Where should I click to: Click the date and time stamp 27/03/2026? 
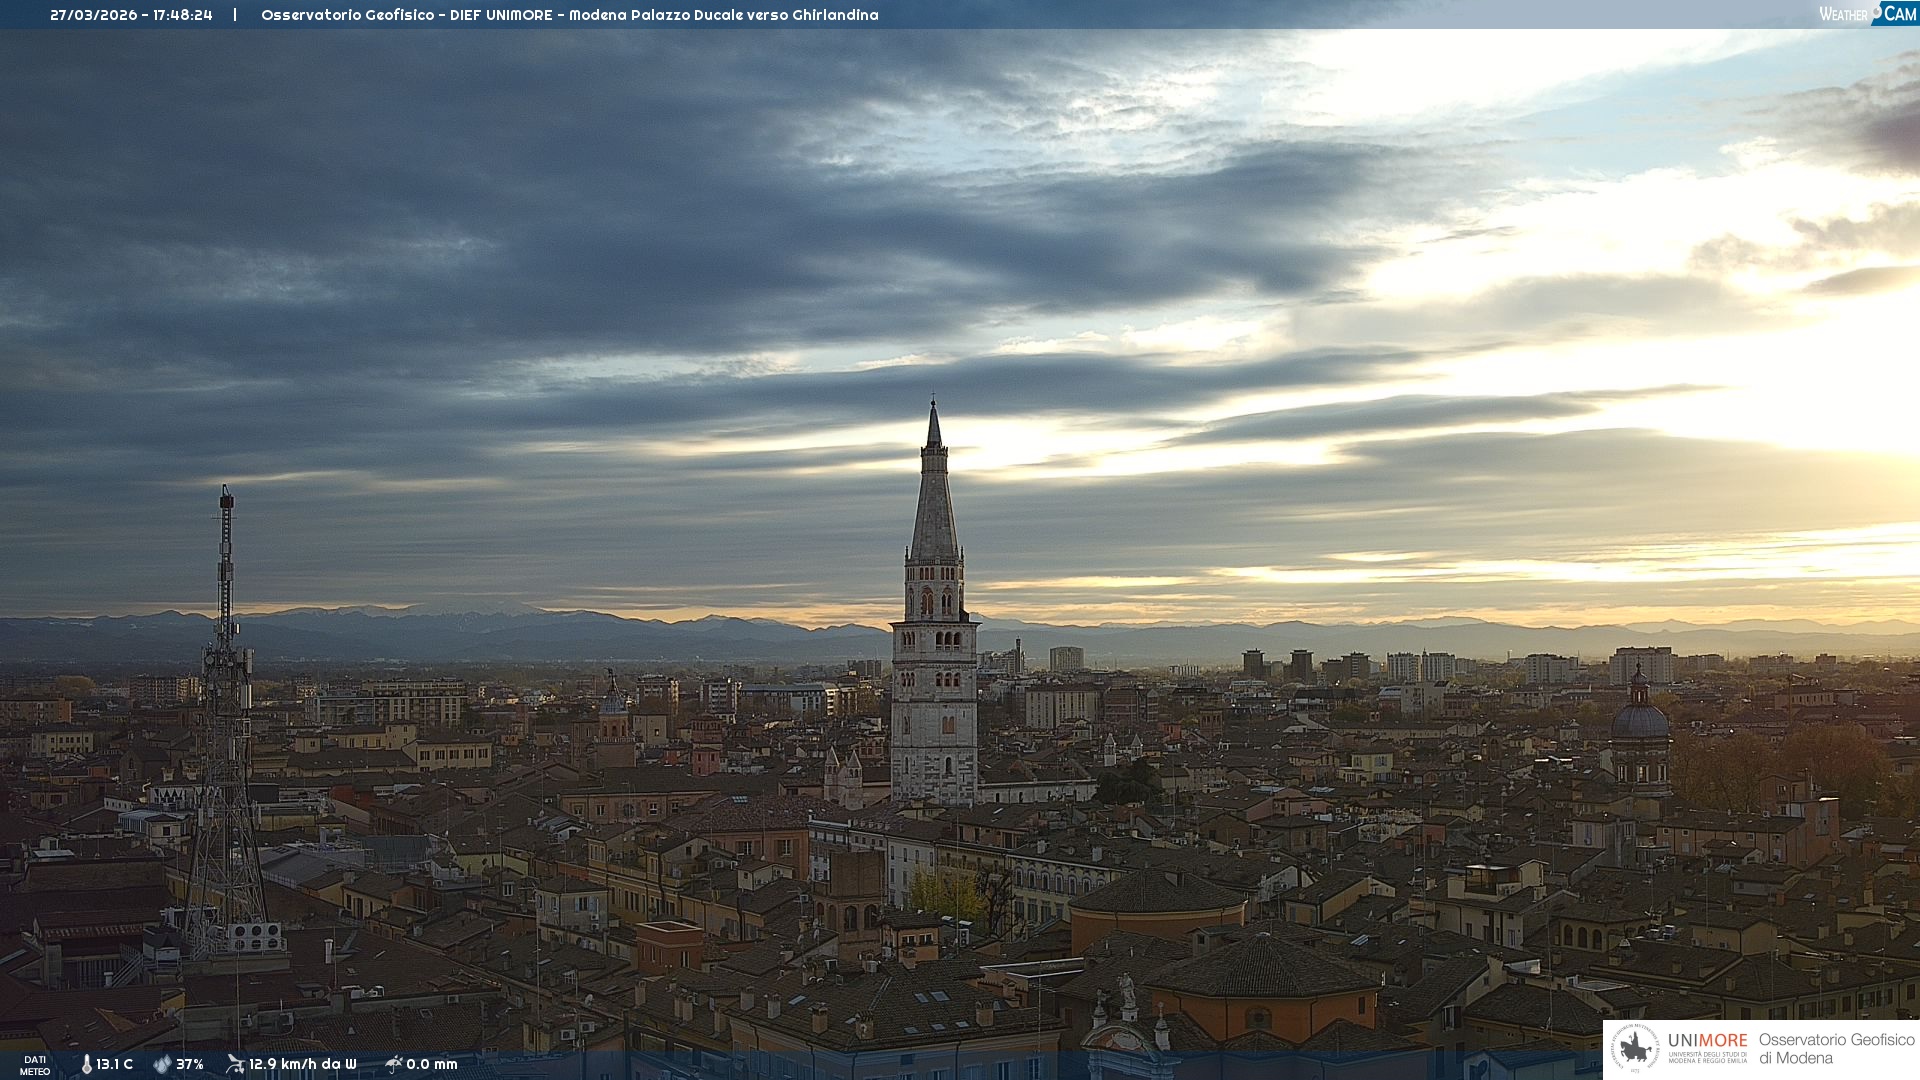(x=131, y=15)
